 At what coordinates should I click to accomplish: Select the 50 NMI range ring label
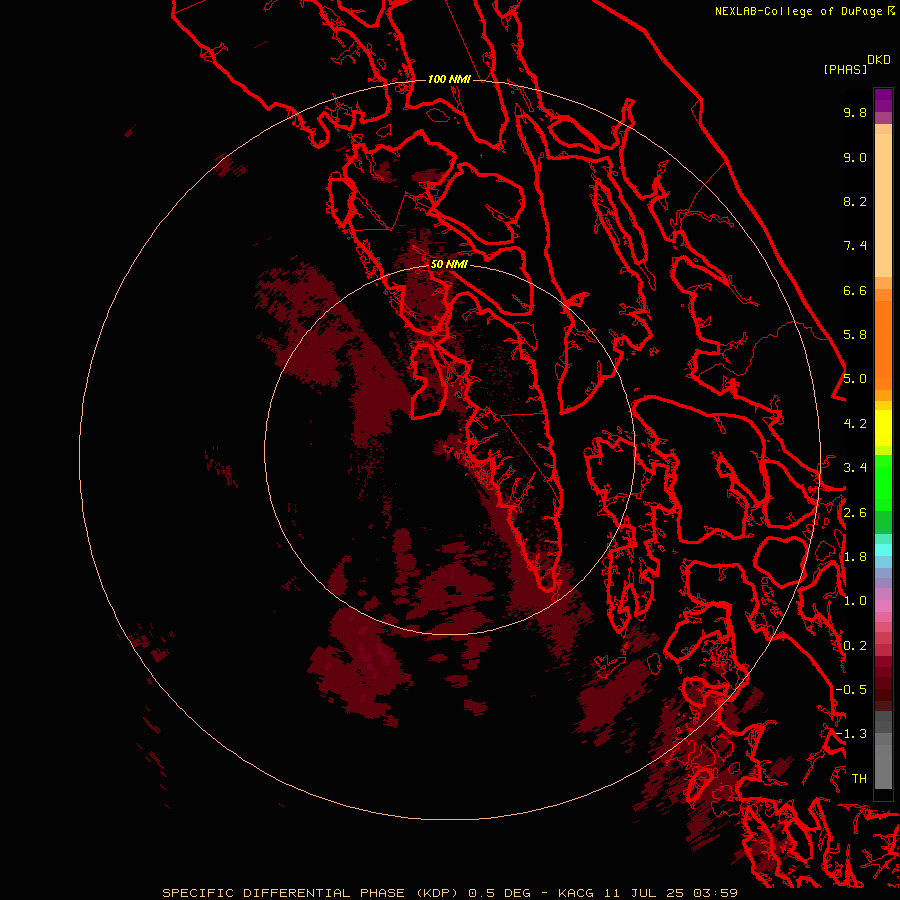click(449, 264)
